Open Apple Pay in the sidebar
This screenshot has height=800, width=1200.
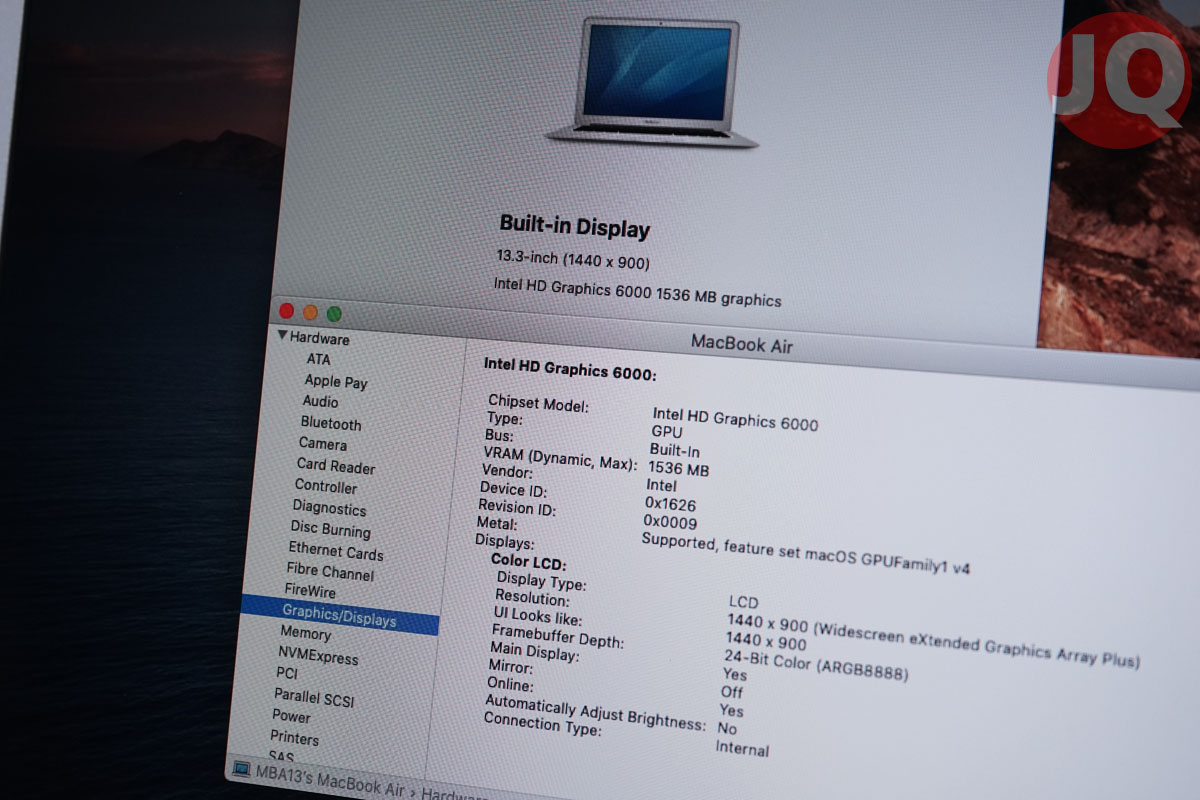pos(336,381)
